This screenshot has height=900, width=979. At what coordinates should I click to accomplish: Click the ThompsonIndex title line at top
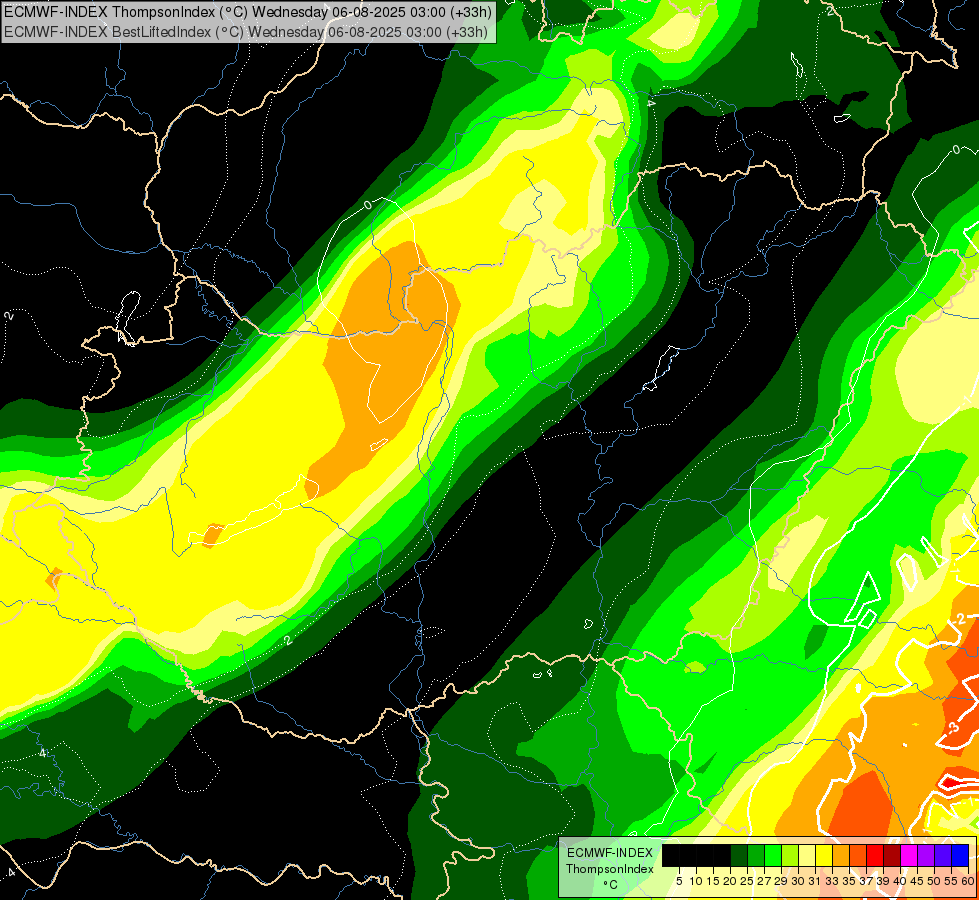248,12
